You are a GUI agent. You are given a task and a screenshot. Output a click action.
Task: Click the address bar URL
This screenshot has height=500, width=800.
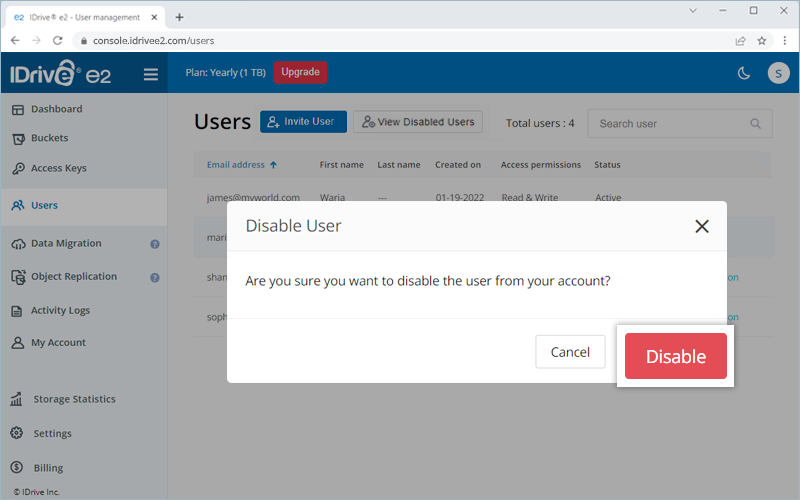click(x=153, y=40)
